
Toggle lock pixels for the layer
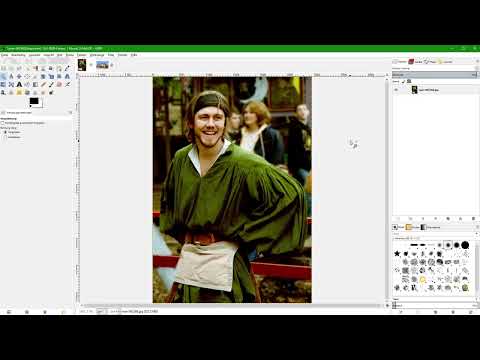click(x=404, y=81)
